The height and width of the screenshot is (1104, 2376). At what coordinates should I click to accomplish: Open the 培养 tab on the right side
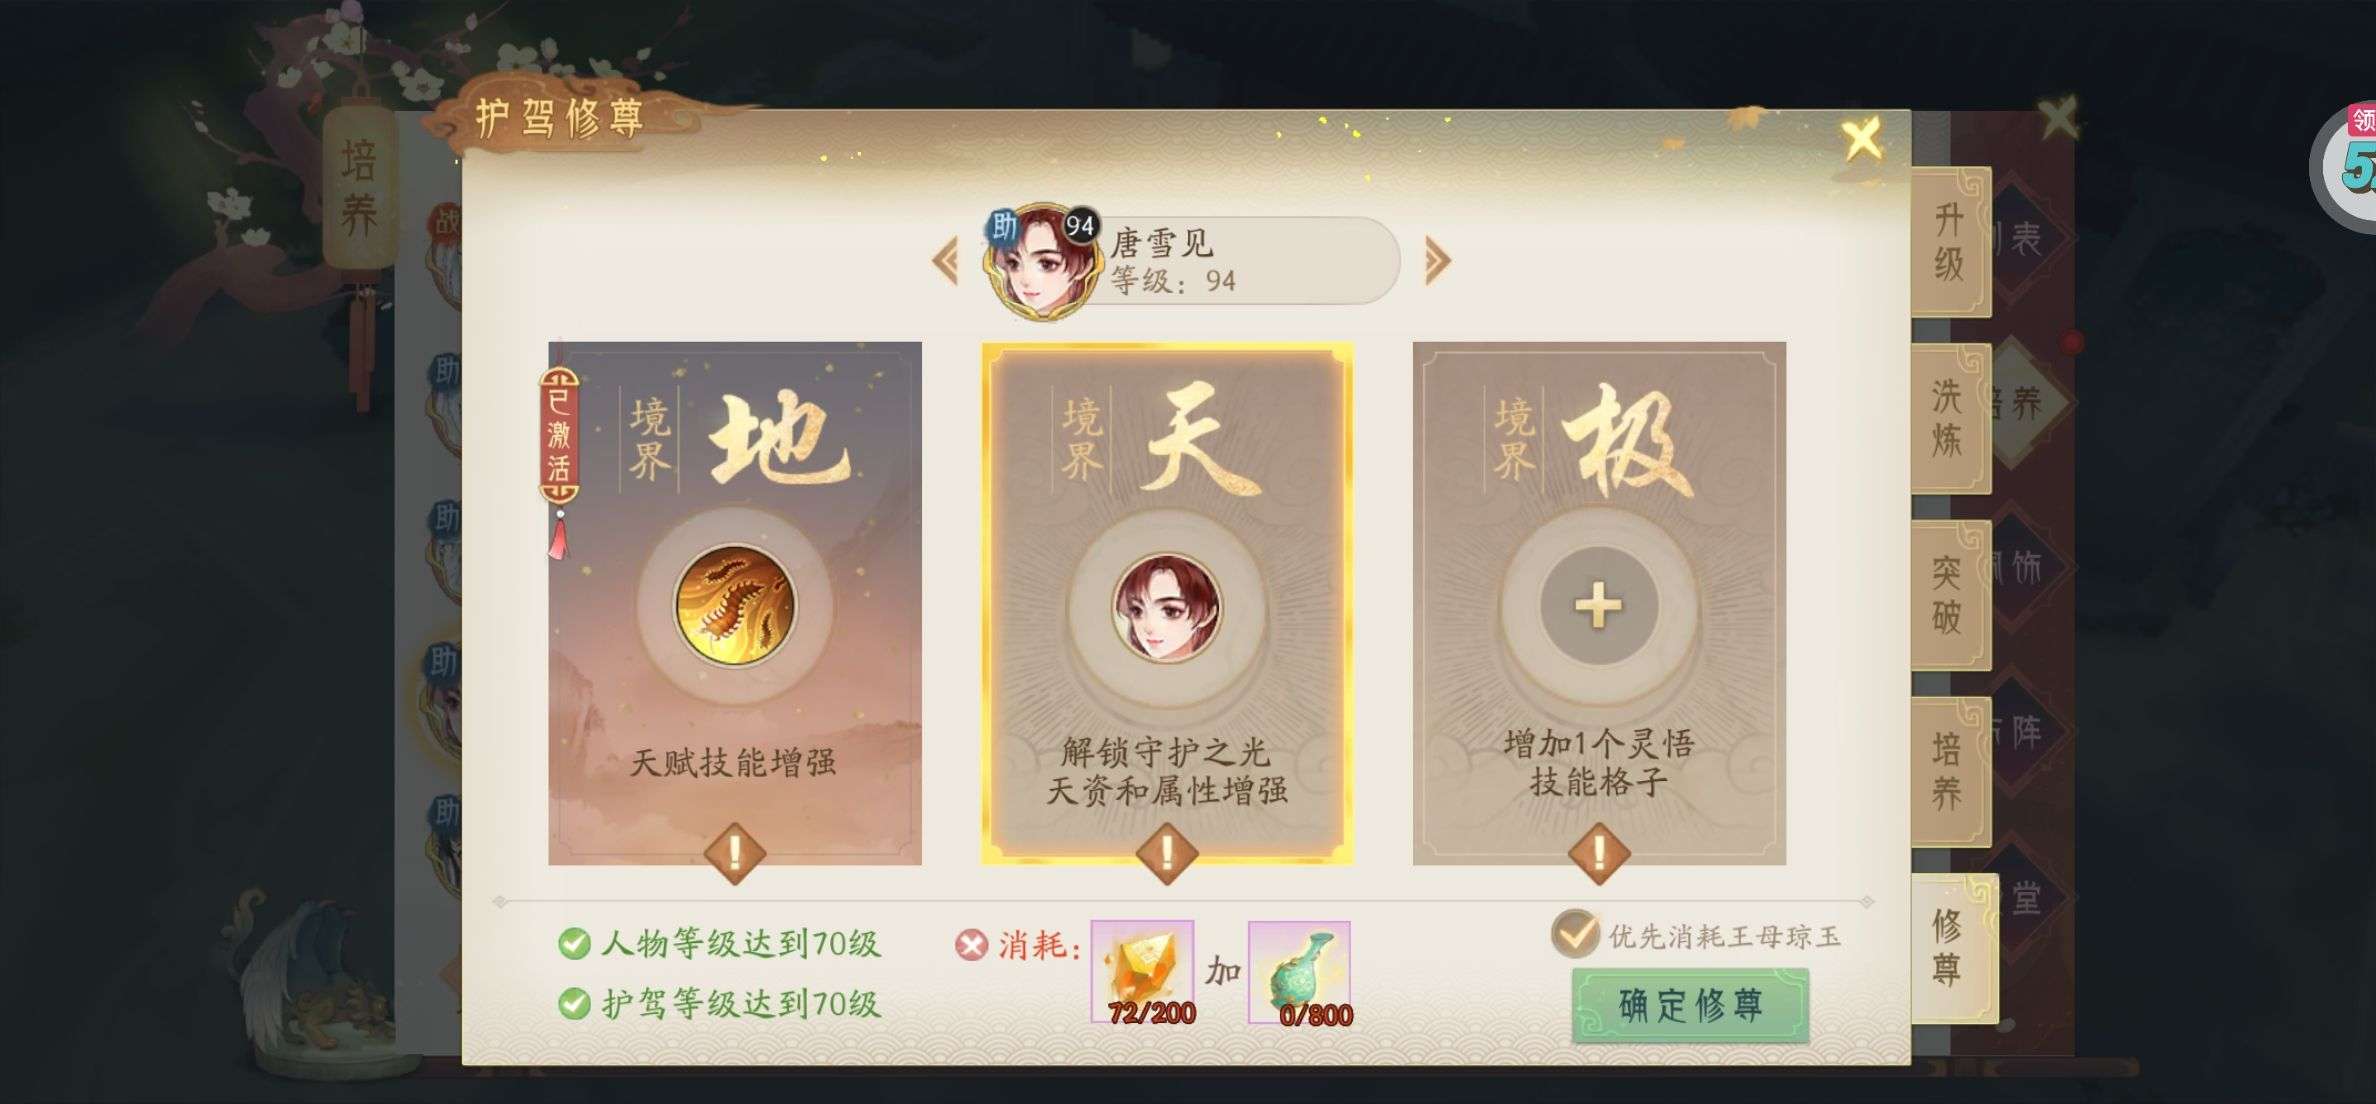(x=1950, y=770)
